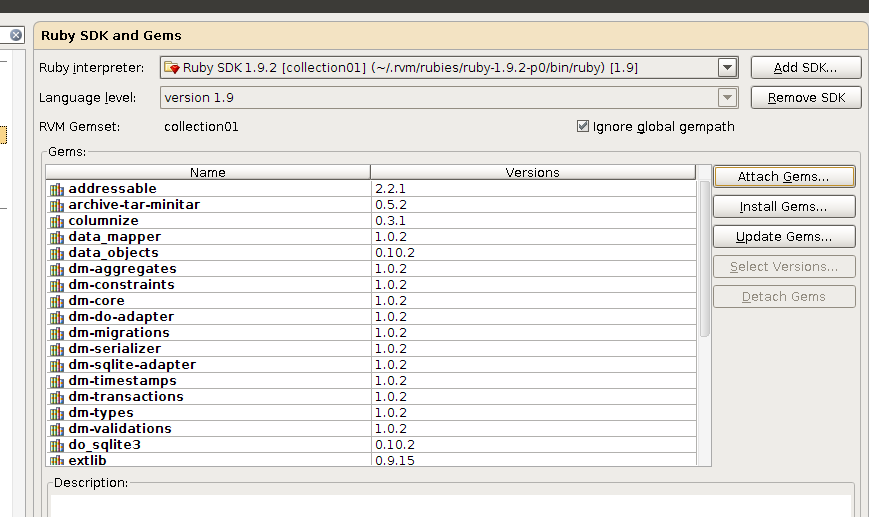The height and width of the screenshot is (517, 869).
Task: Toggle Ignore global gempath checkbox
Action: [x=582, y=126]
